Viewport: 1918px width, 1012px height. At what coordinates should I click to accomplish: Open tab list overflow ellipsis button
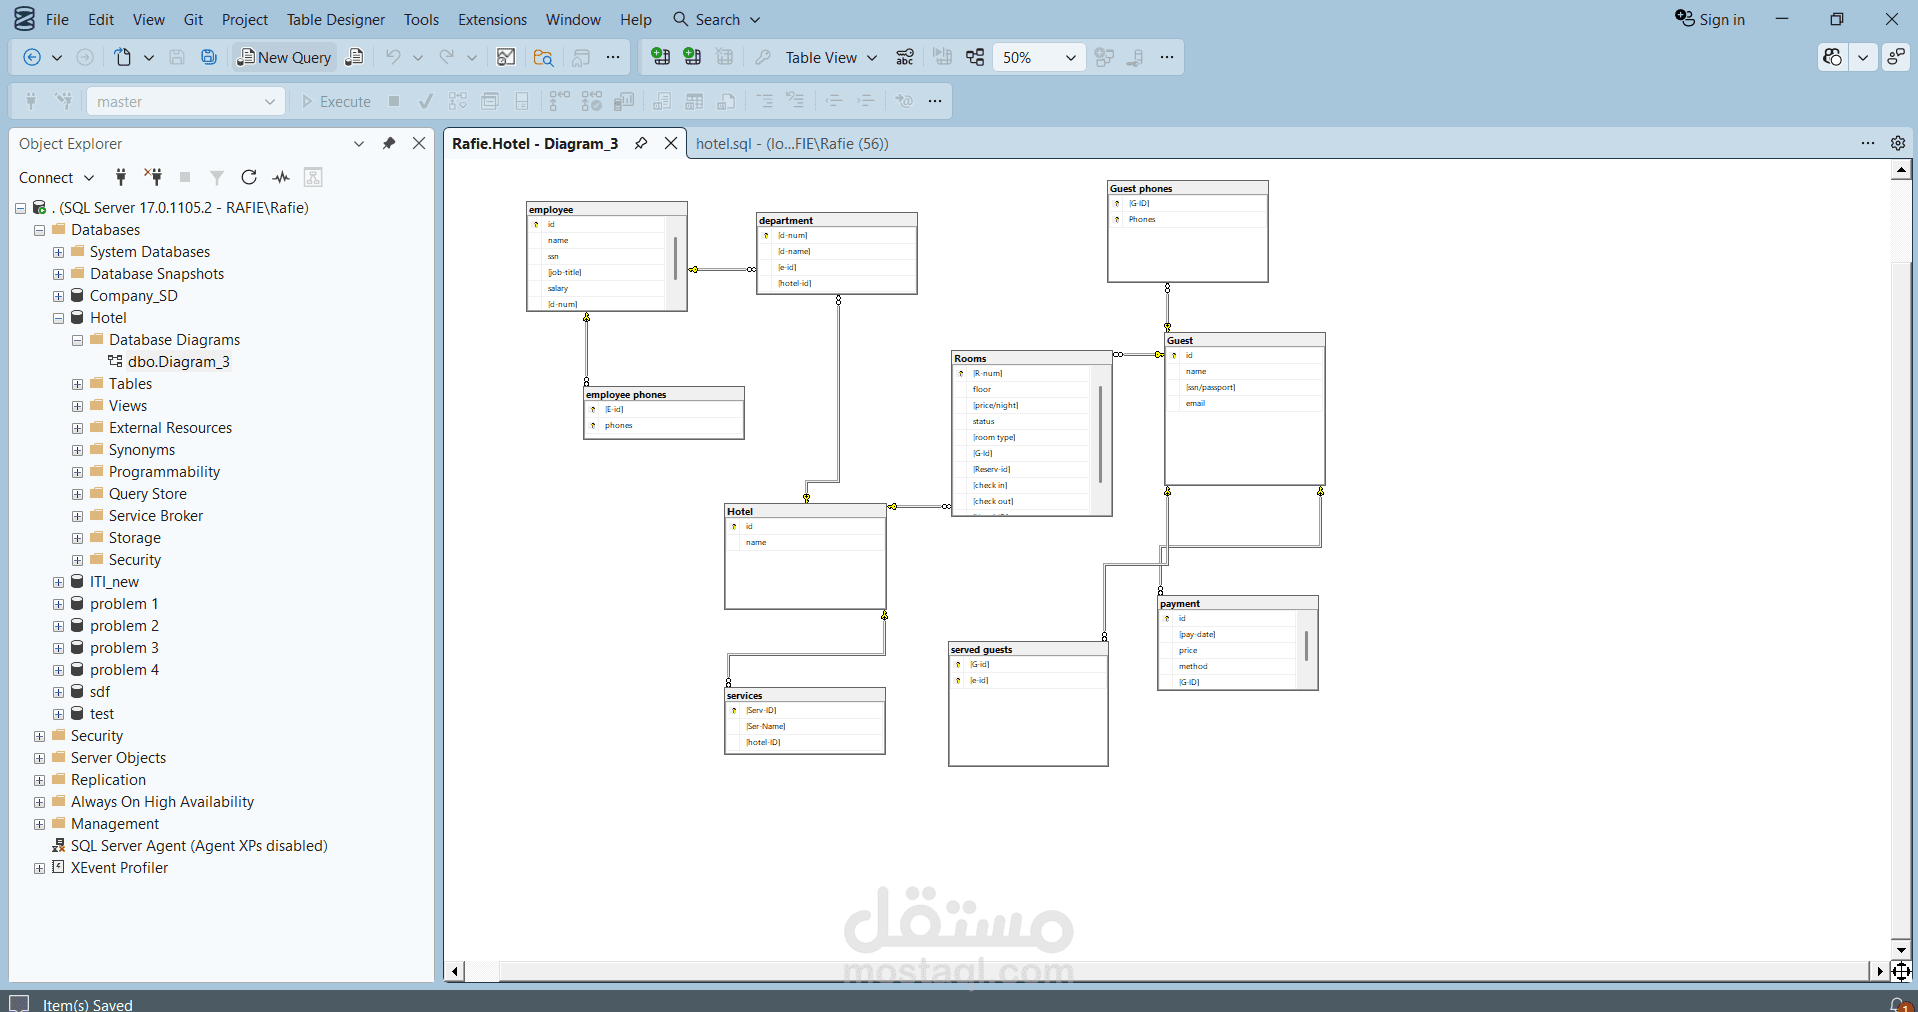[1868, 143]
